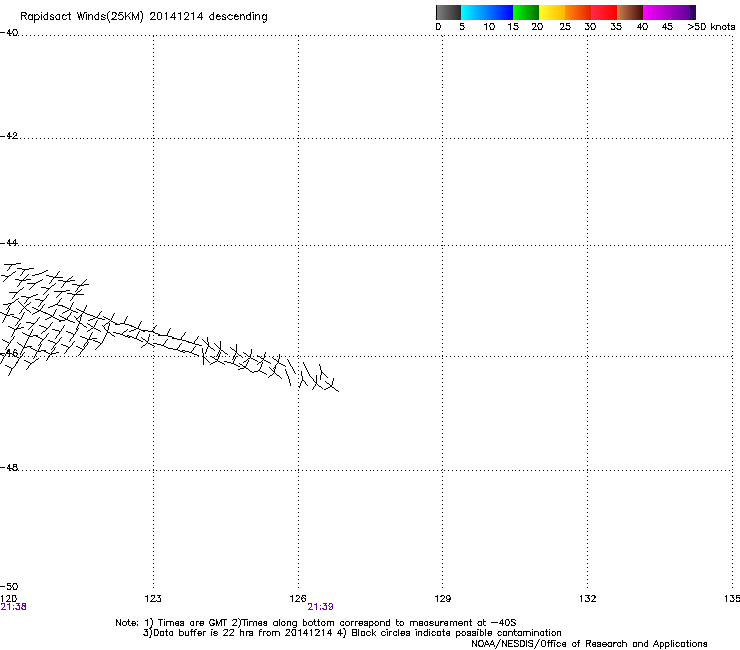Click the green 15-20 knots color band
Screen dimensions: 740x650
click(x=526, y=12)
